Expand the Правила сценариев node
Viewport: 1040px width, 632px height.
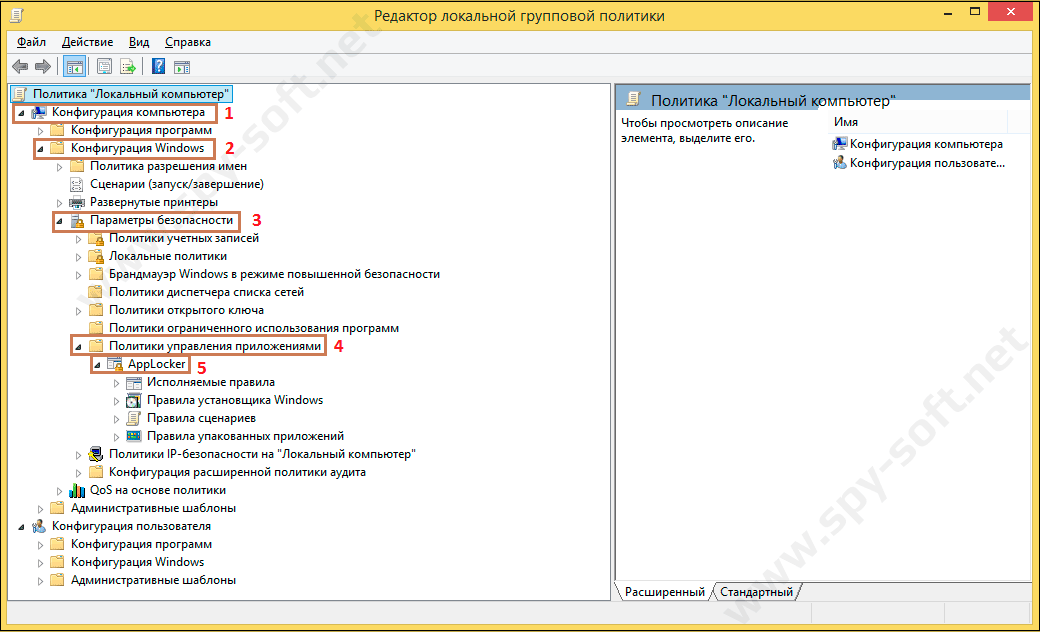click(x=117, y=419)
